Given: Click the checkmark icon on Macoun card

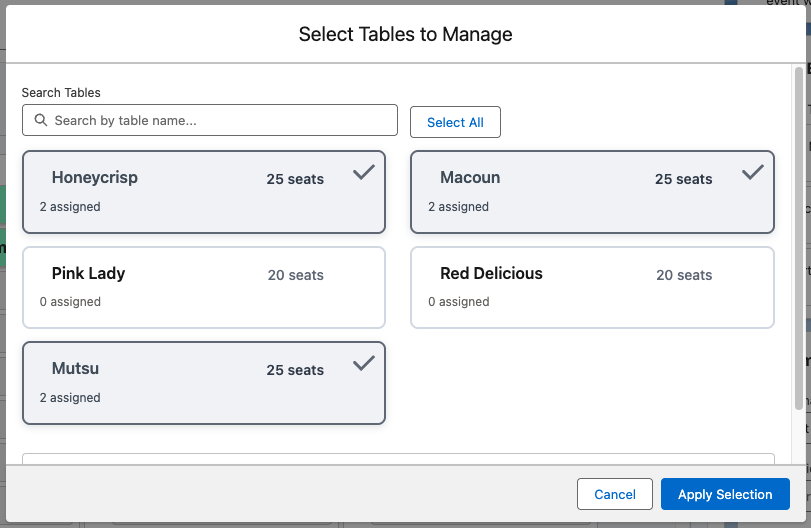Looking at the screenshot, I should point(753,173).
